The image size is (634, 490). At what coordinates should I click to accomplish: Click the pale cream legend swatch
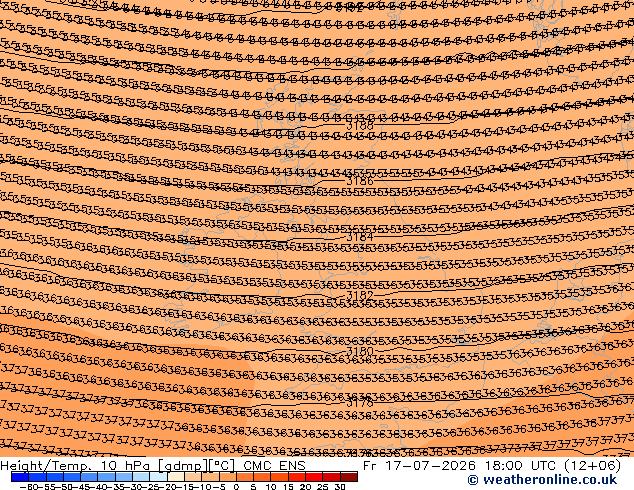[176, 477]
